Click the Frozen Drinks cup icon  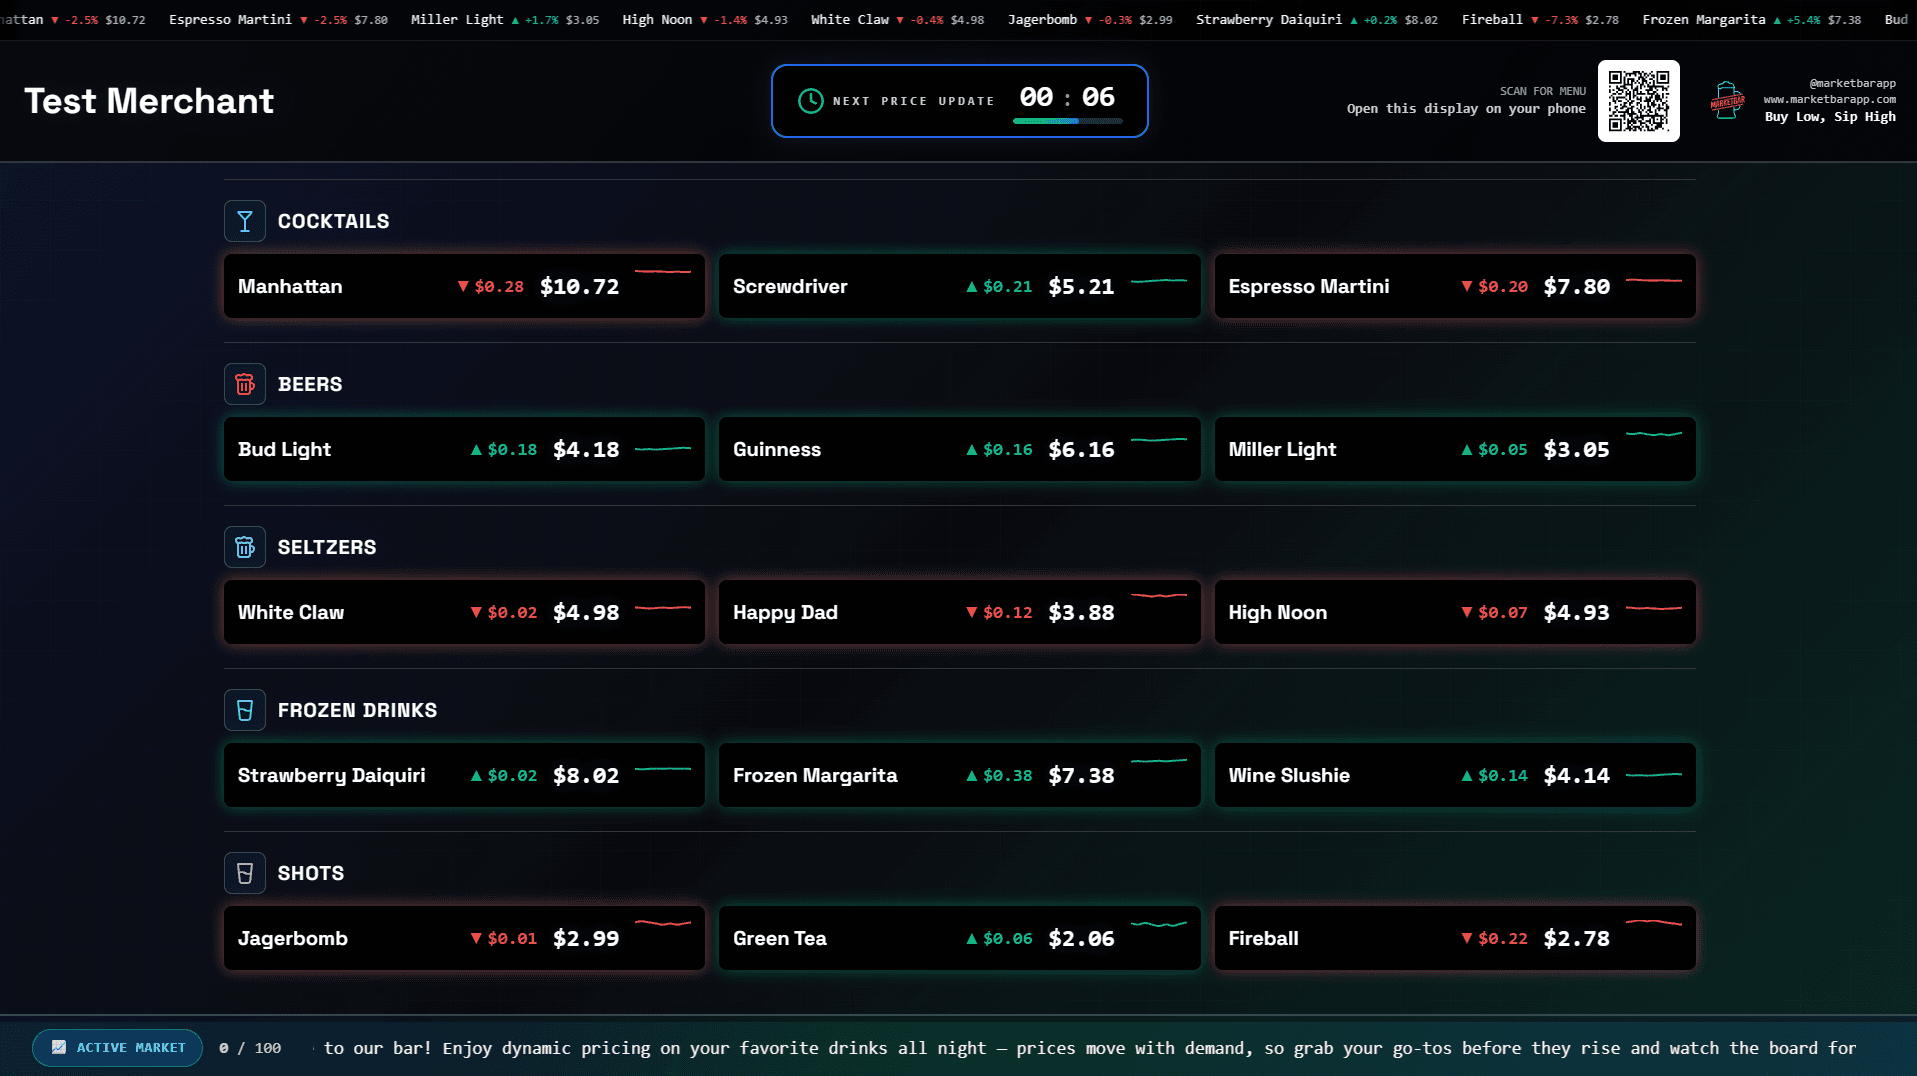pos(245,710)
